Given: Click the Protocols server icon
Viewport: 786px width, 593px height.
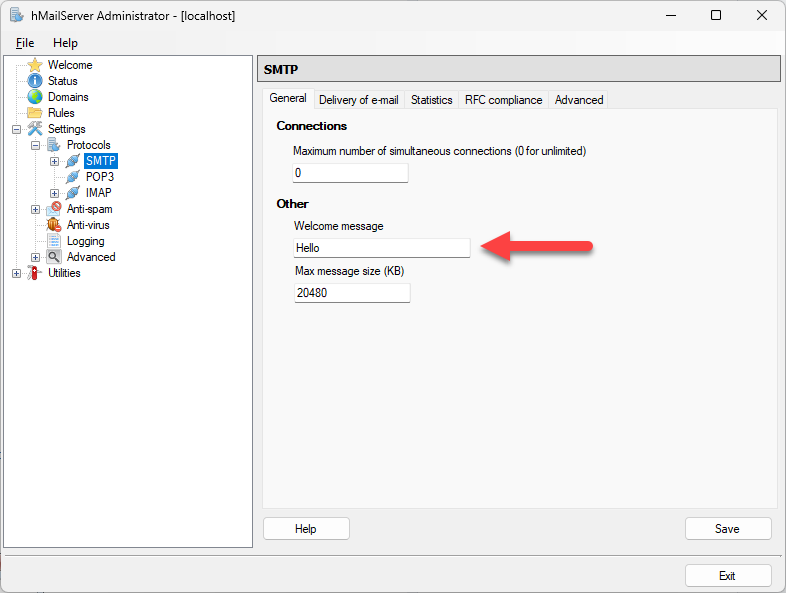Looking at the screenshot, I should coord(54,145).
